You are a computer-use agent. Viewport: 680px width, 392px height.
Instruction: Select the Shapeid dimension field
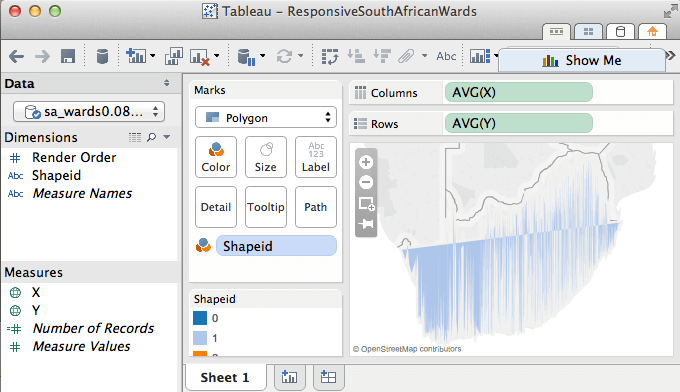point(56,176)
